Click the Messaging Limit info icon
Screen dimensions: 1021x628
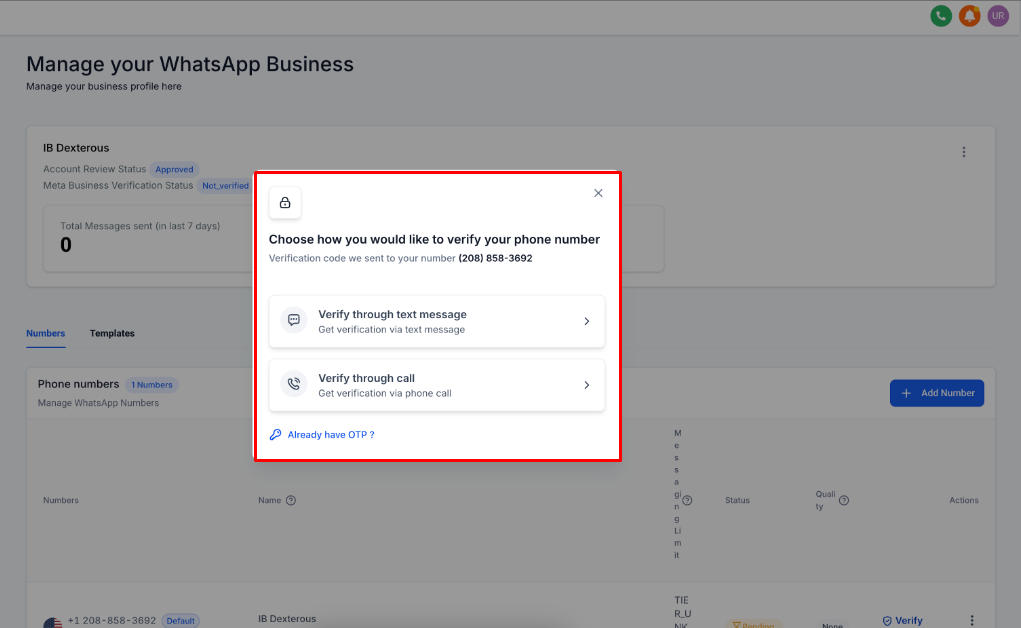(687, 500)
